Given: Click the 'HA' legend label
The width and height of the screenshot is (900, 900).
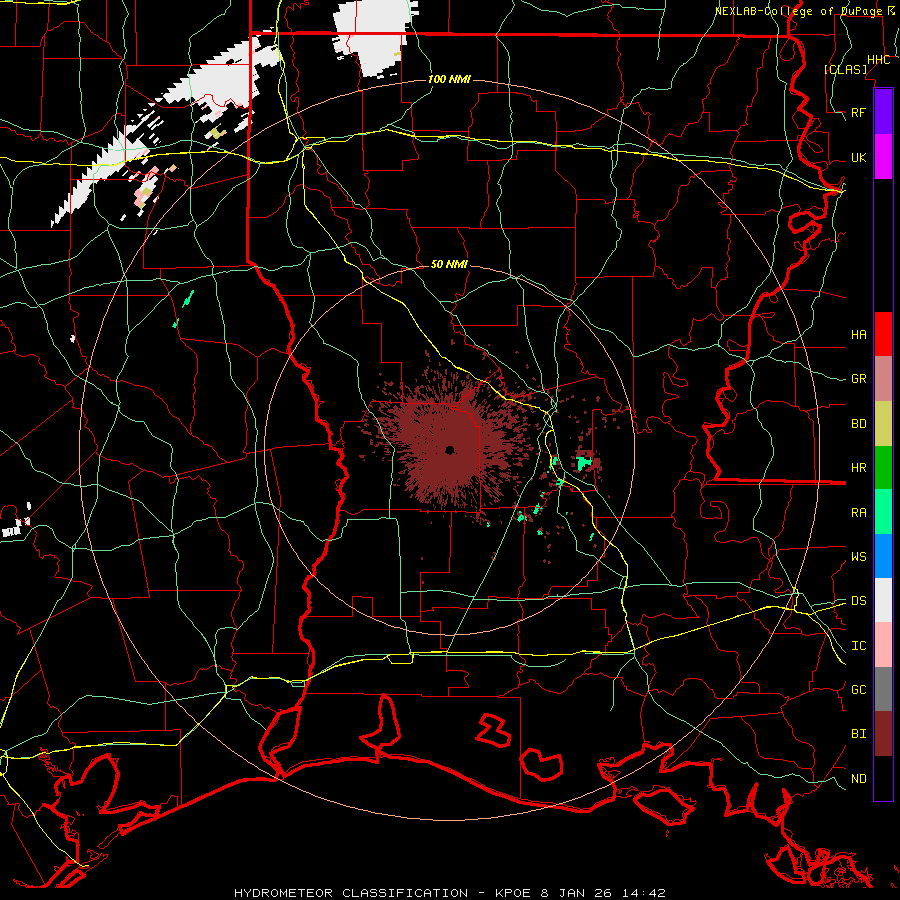Looking at the screenshot, I should 858,334.
